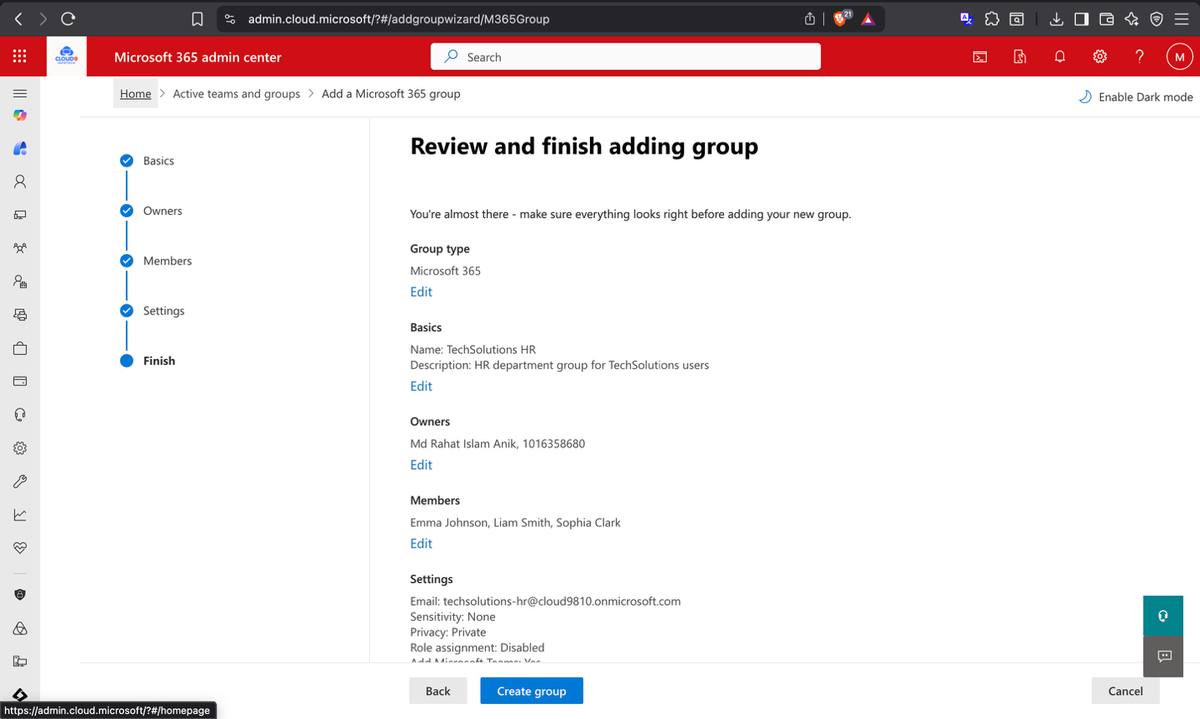Click the admin center Search box
The height and width of the screenshot is (719, 1200).
(x=625, y=57)
